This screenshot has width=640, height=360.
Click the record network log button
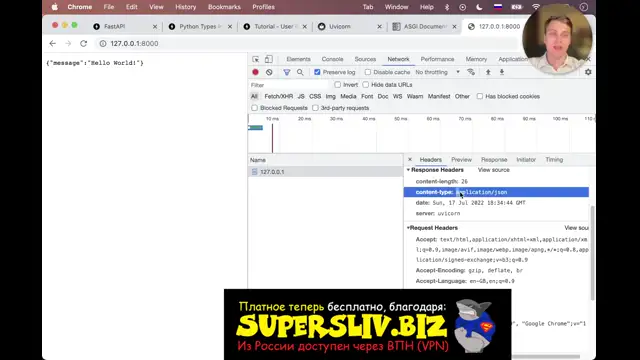(256, 72)
